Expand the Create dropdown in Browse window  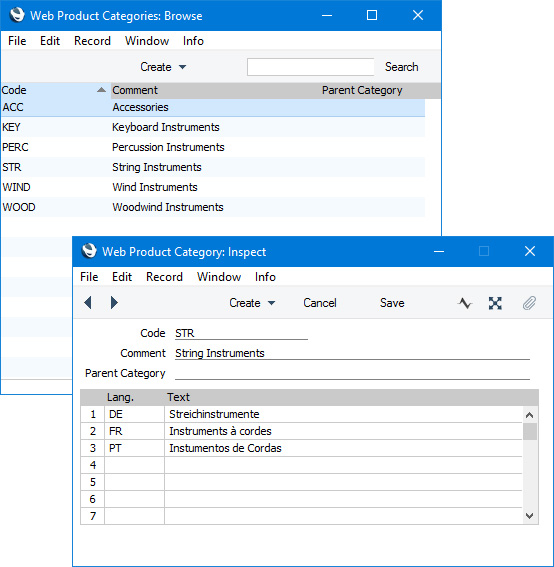tap(163, 67)
